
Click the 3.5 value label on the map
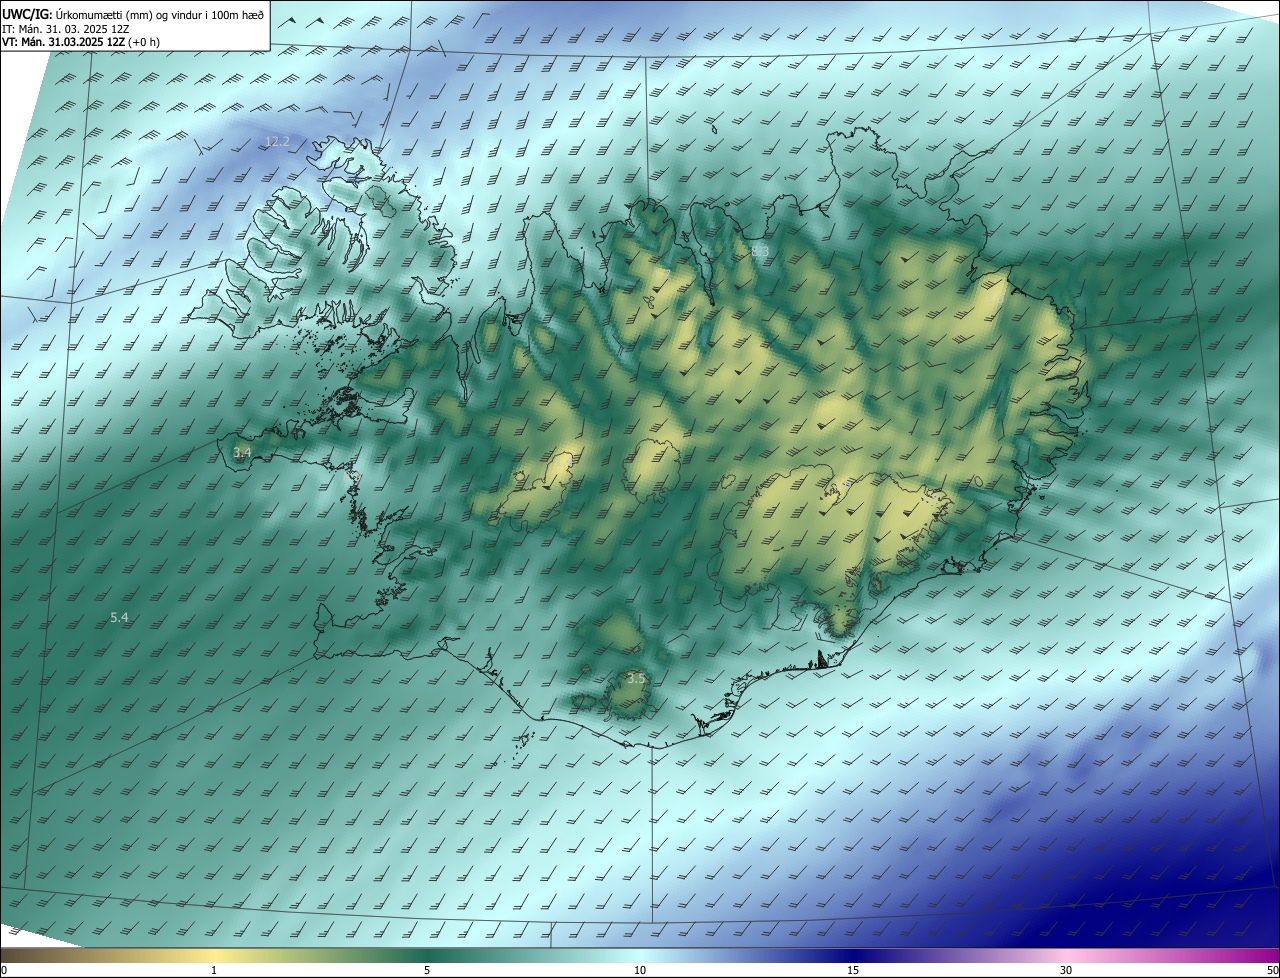click(636, 679)
